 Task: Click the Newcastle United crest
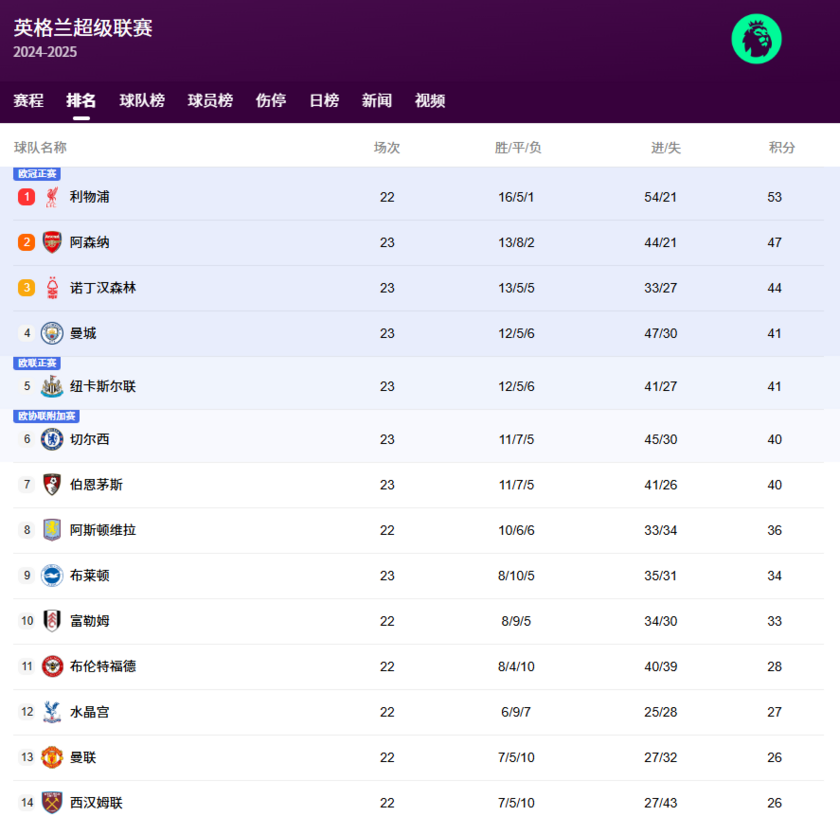pyautogui.click(x=51, y=386)
